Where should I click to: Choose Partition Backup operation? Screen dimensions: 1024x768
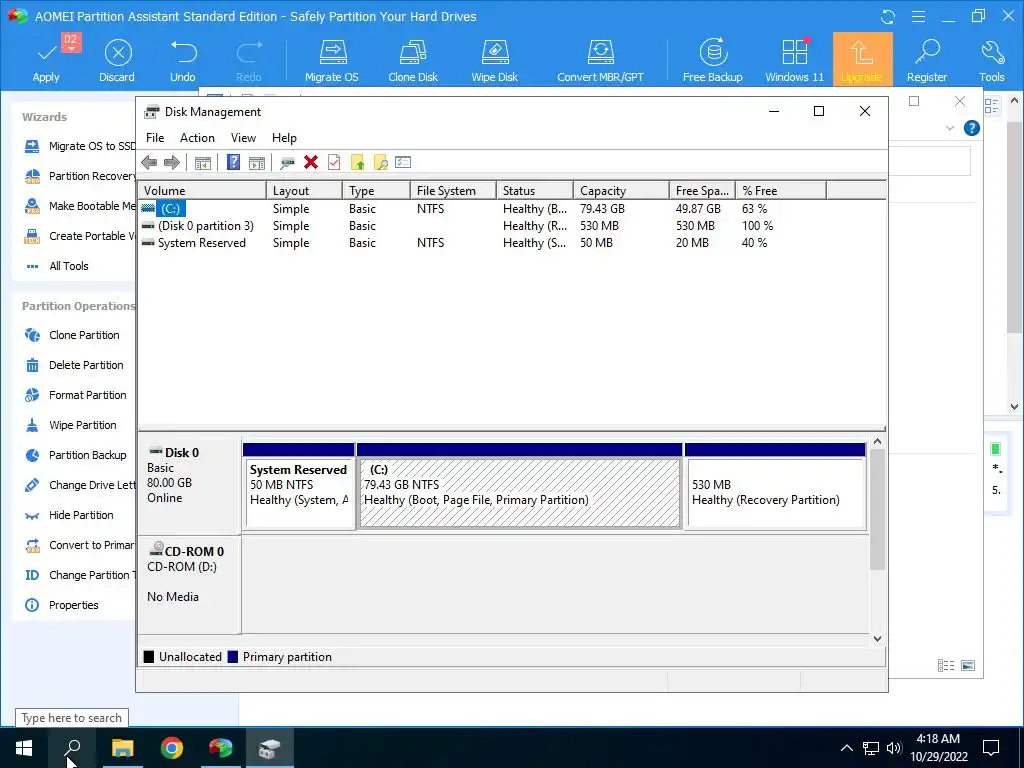76,455
